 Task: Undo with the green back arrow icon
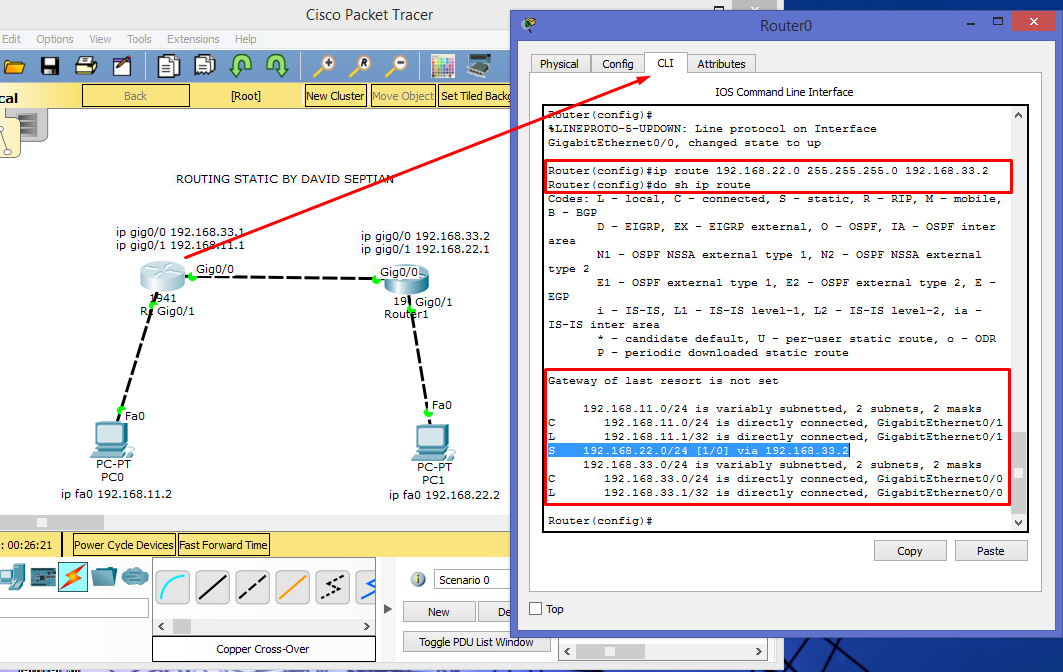[241, 65]
